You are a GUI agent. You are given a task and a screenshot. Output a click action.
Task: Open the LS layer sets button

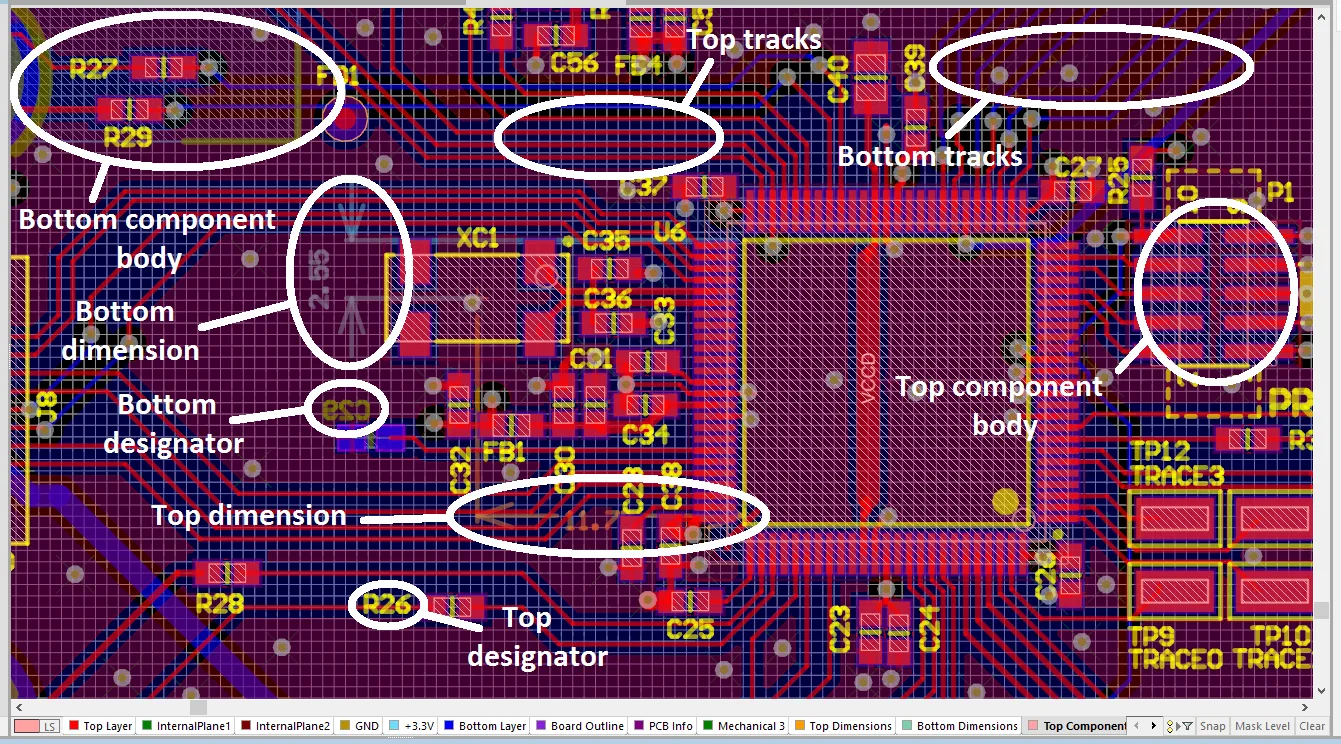pyautogui.click(x=37, y=727)
